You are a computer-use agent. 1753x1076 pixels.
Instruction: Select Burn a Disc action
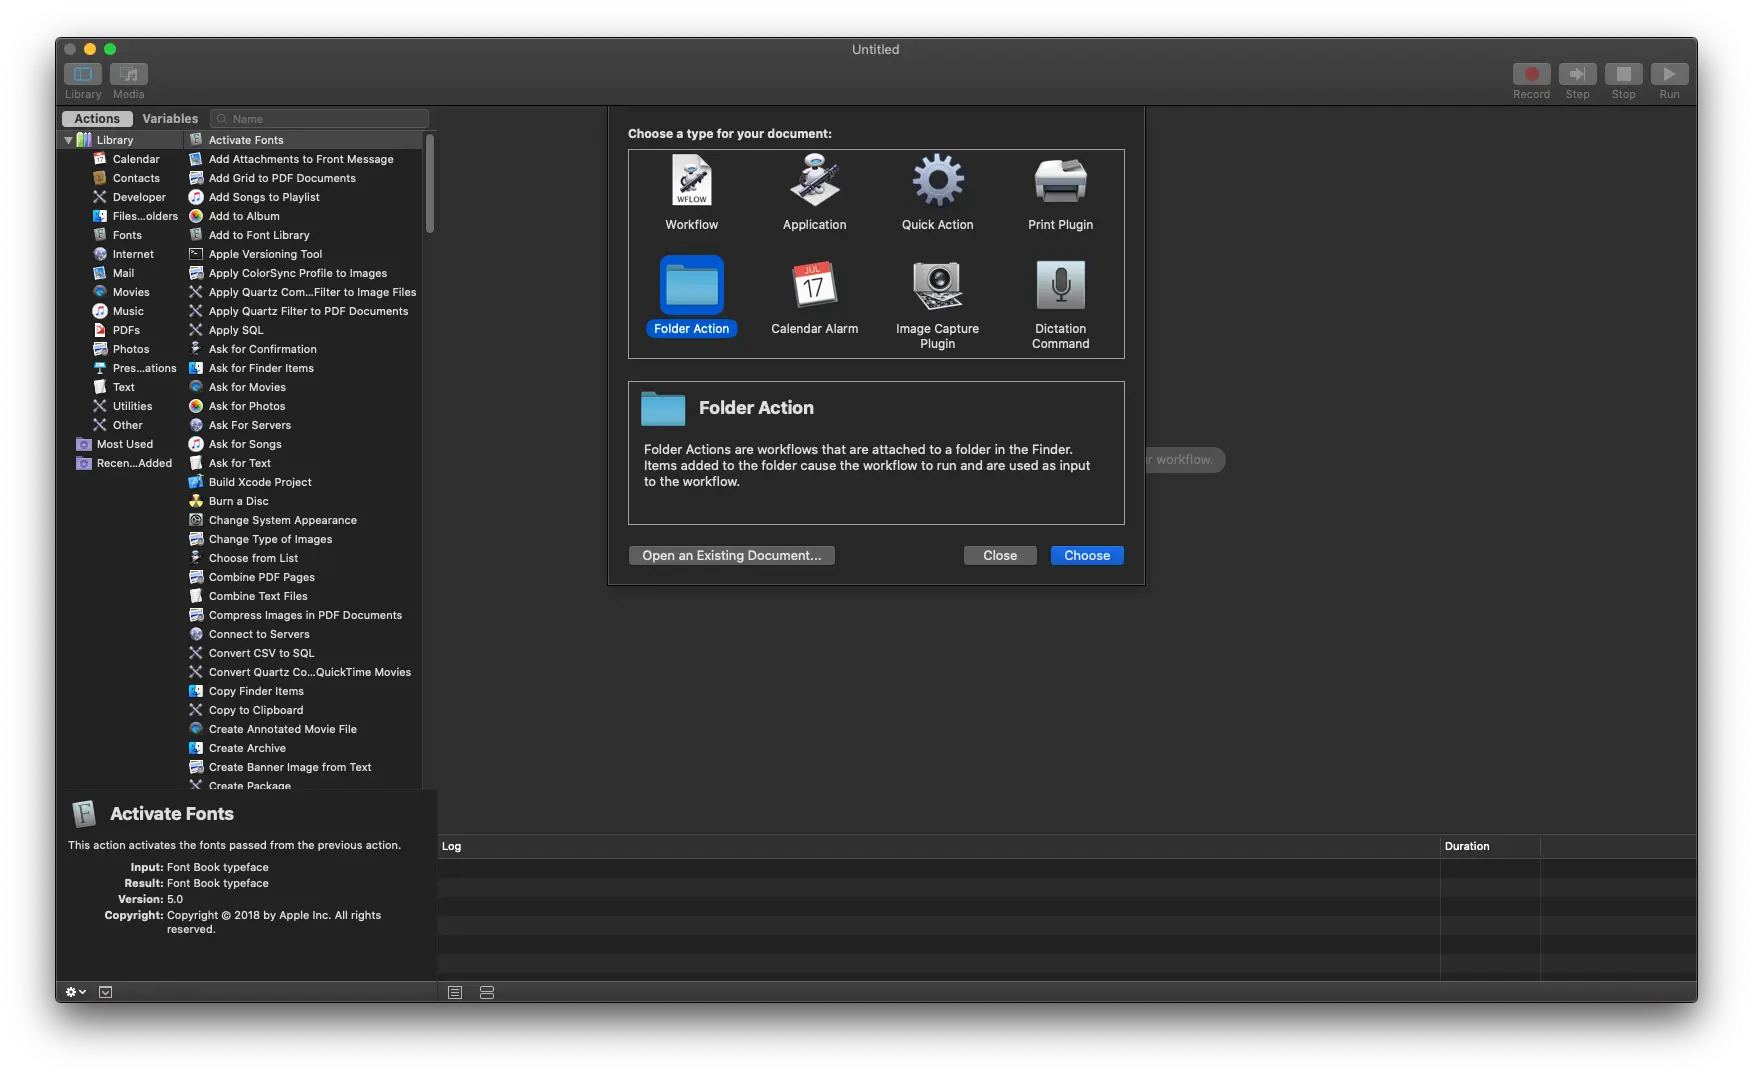(x=303, y=501)
